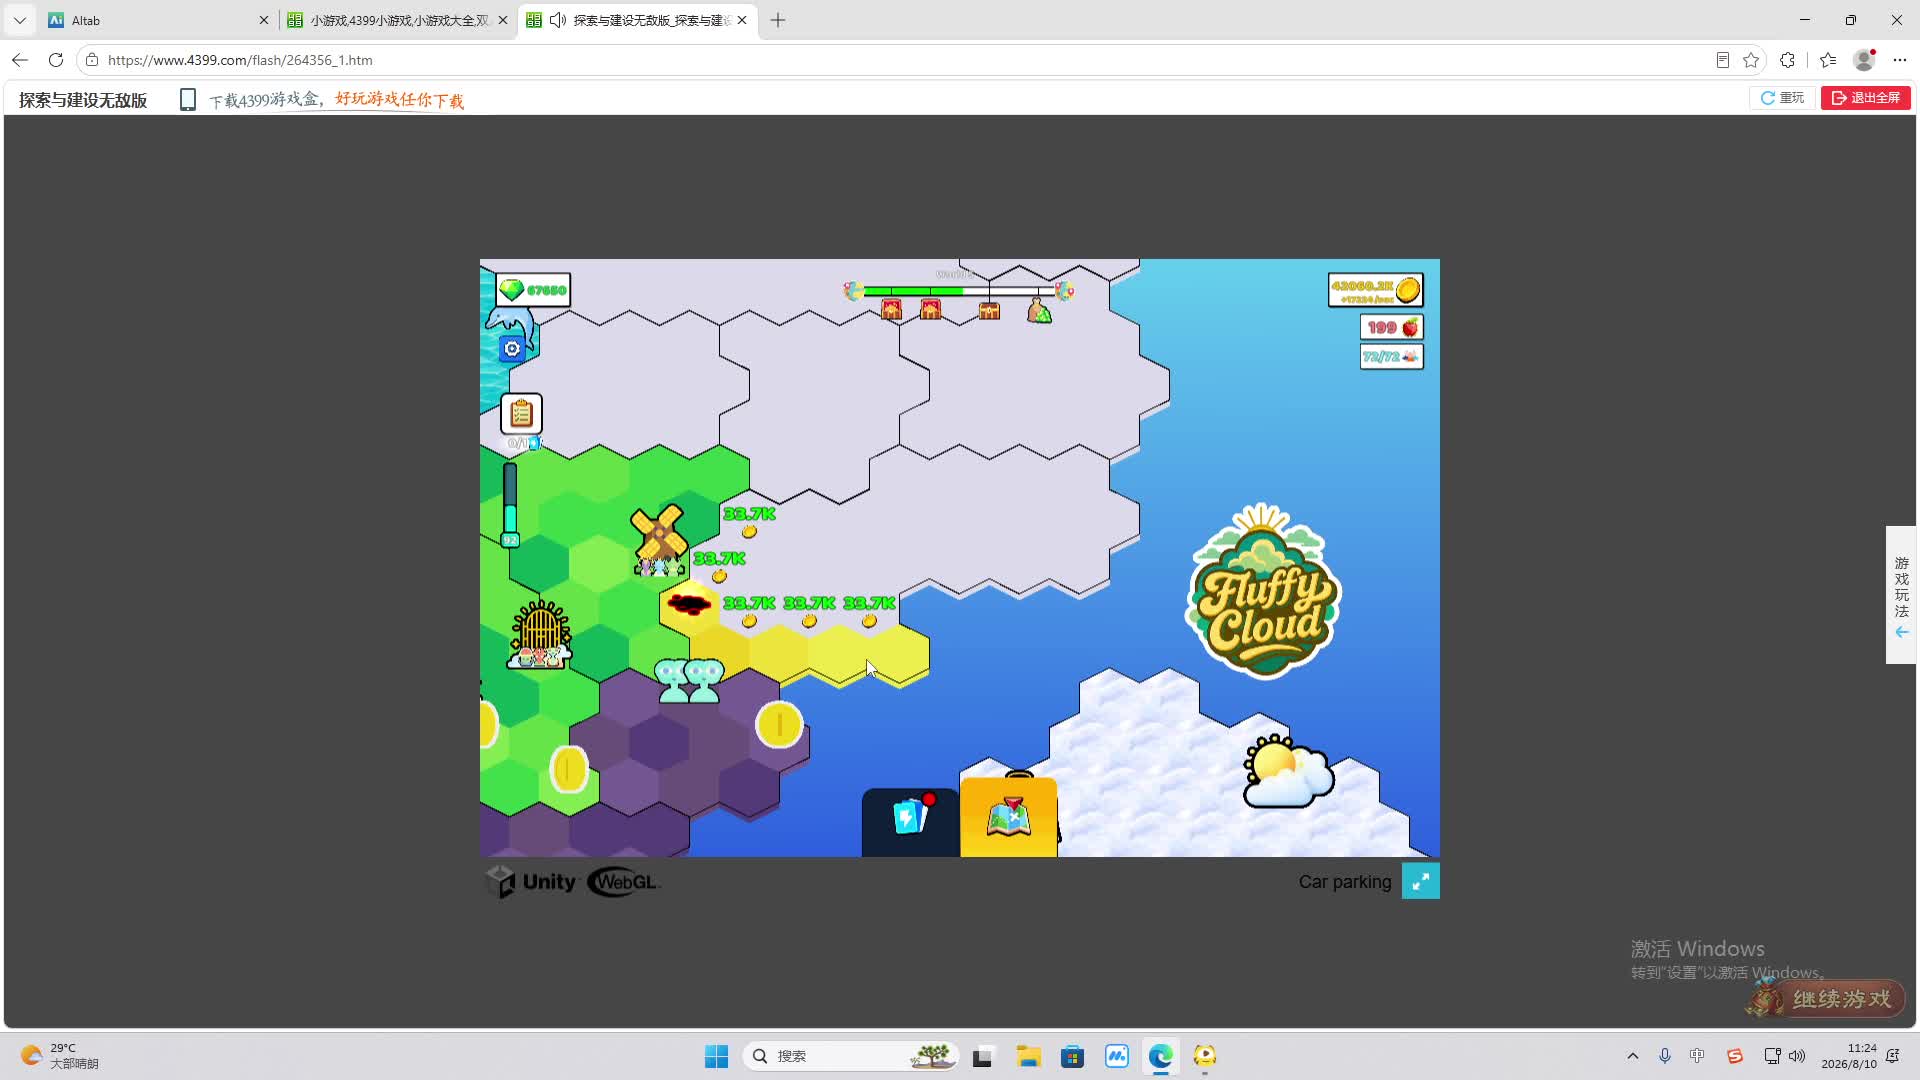Click the green gem currency counter
This screenshot has height=1080, width=1920.
[x=533, y=290]
